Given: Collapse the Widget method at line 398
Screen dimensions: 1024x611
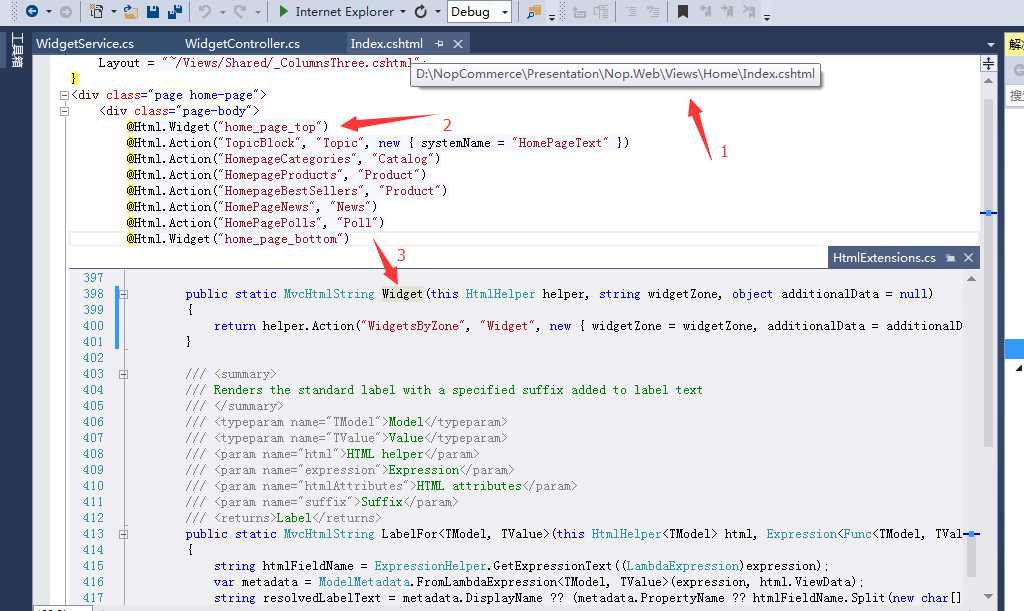Looking at the screenshot, I should pyautogui.click(x=123, y=294).
